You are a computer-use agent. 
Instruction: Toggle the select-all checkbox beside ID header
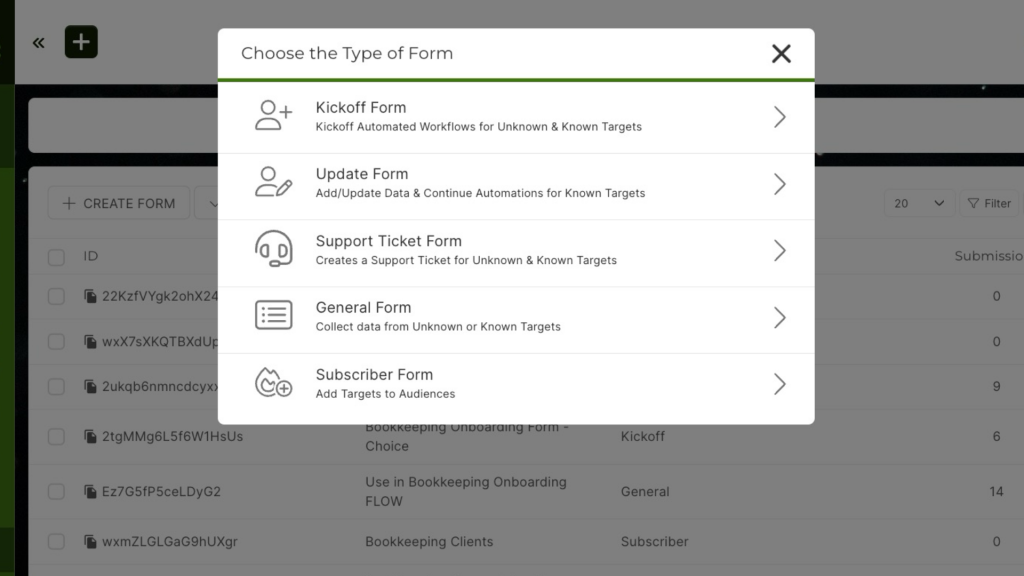(56, 257)
